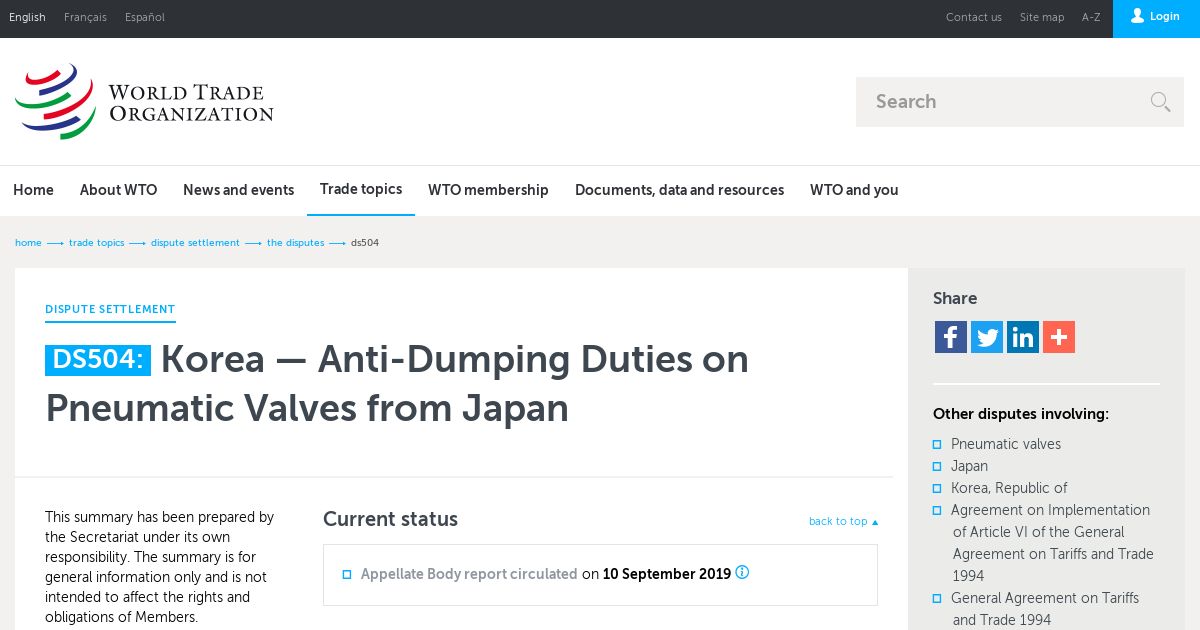Open Documents, data and resources menu
Screen dimensions: 1200x630
tap(679, 190)
